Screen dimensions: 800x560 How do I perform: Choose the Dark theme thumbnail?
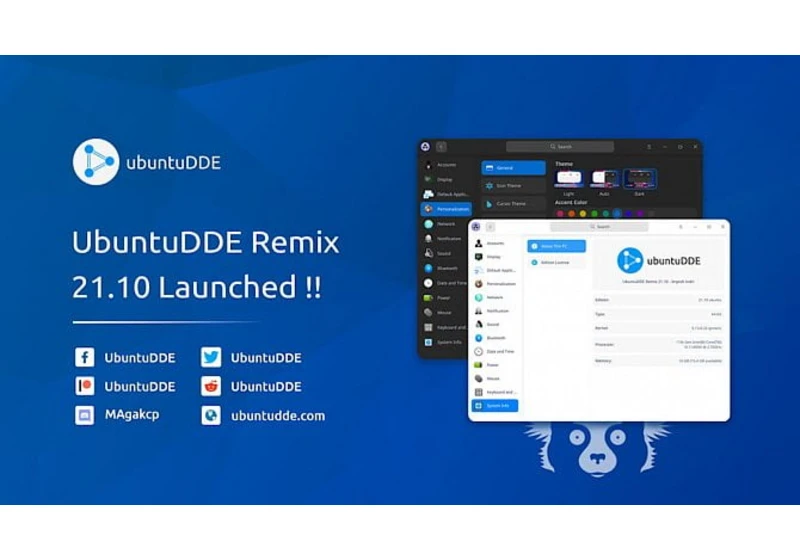[640, 179]
